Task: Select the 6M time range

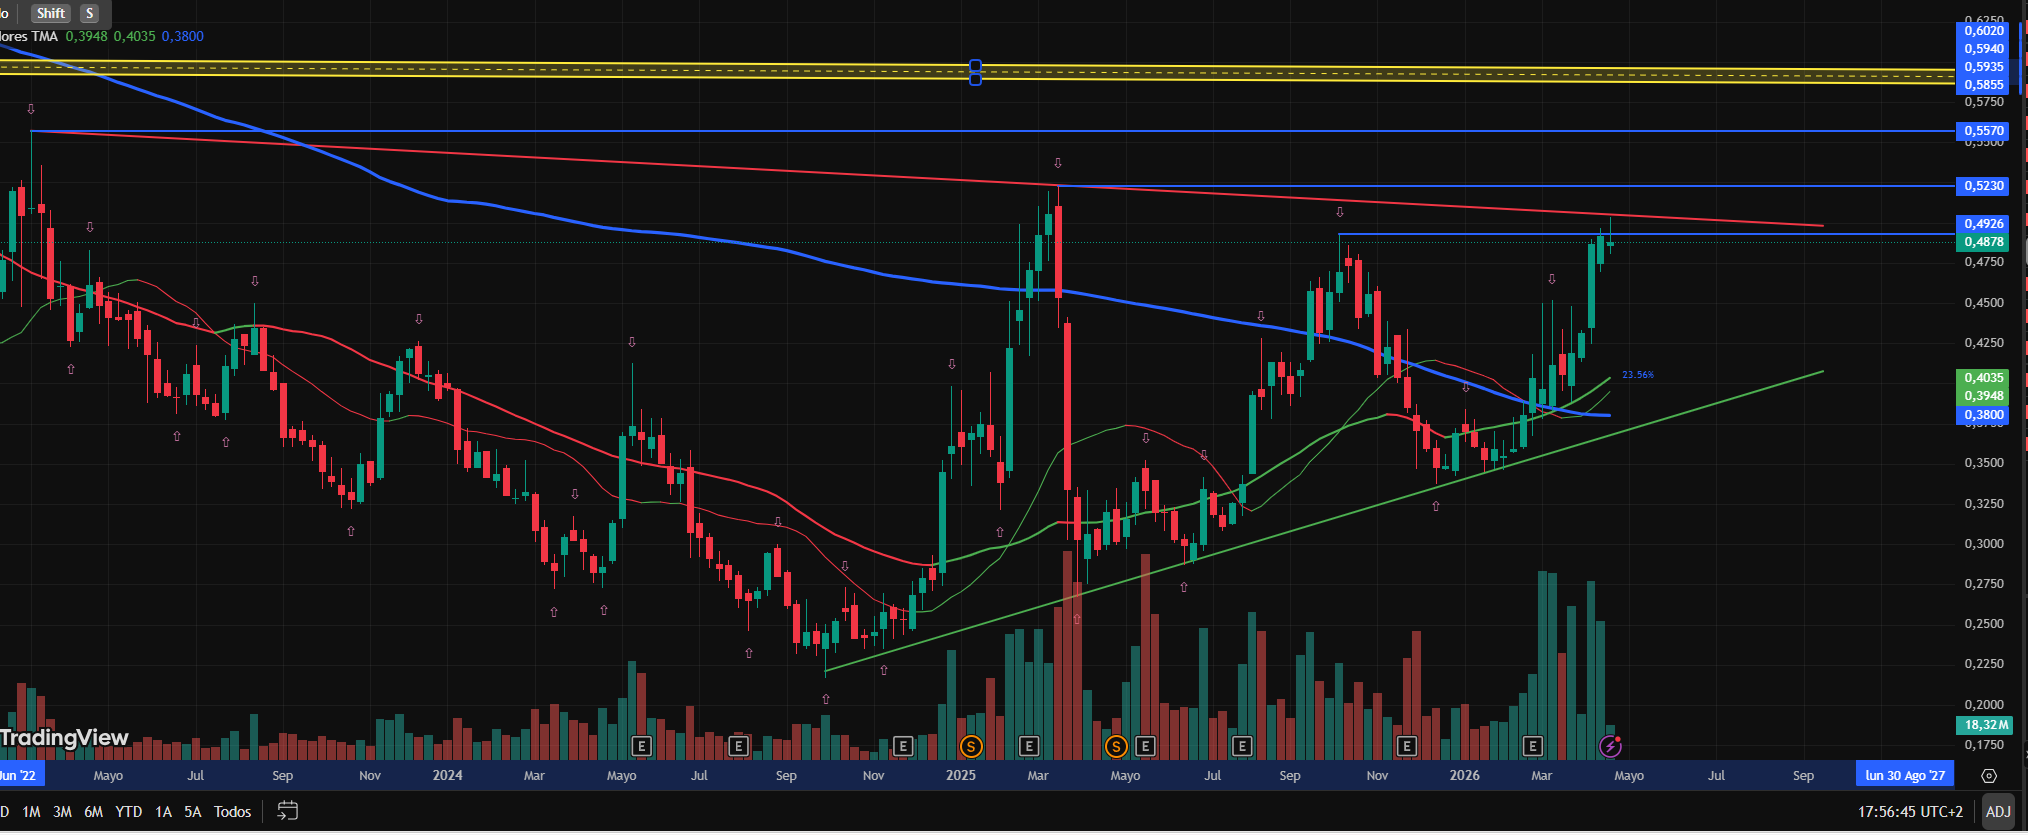Action: tap(93, 812)
